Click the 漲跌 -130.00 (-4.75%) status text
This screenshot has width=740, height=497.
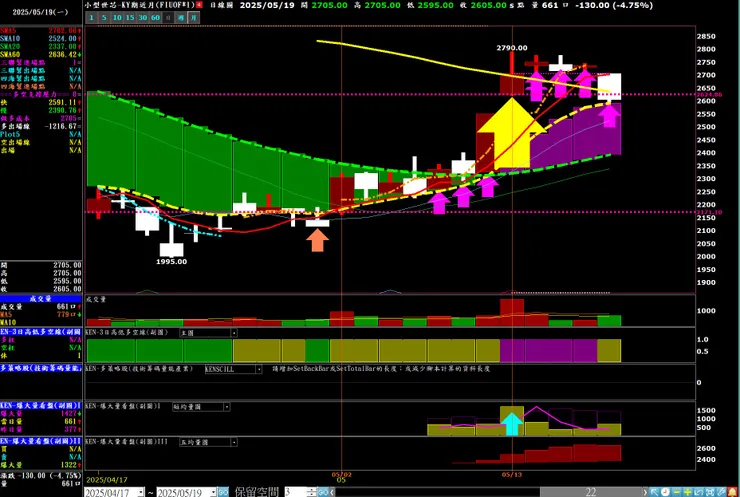tap(41, 476)
